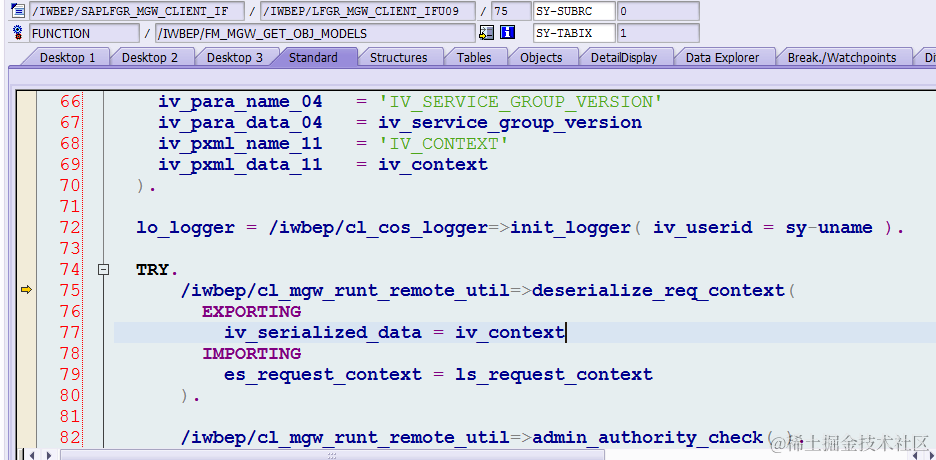Click line number 75 in the gutter
This screenshot has width=936, height=460.
(70, 291)
